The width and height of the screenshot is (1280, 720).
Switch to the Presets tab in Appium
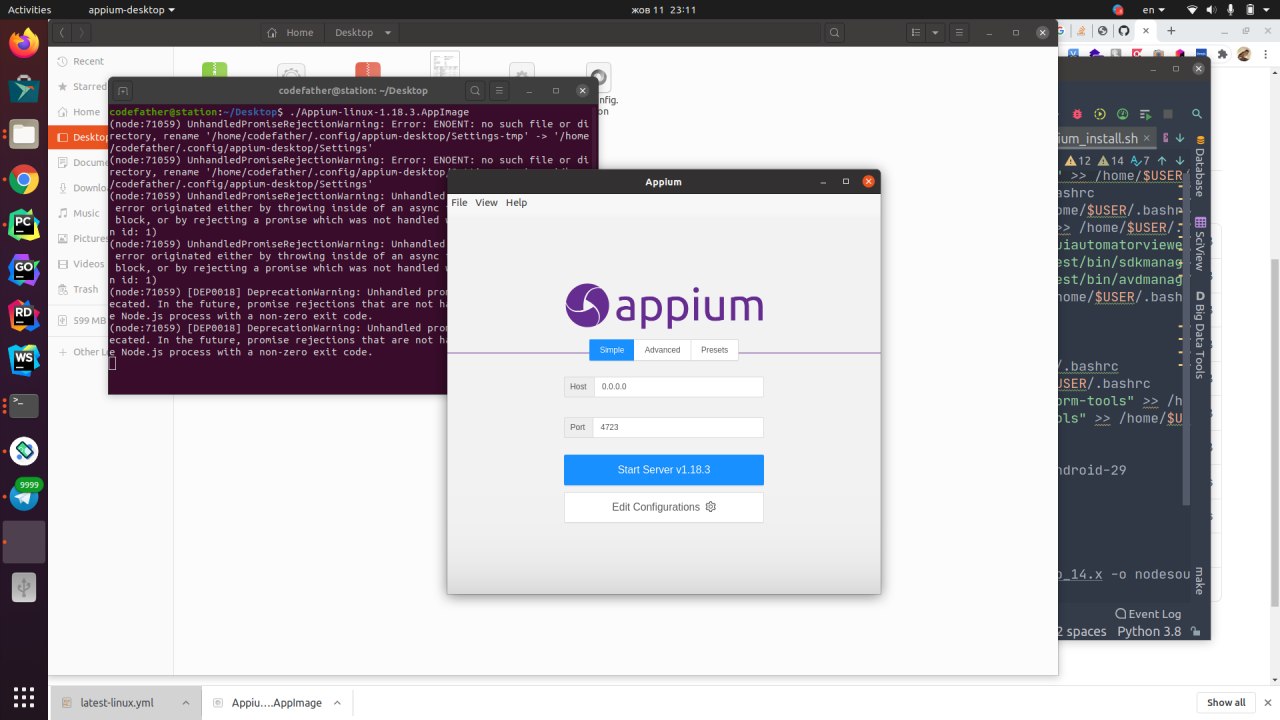[x=715, y=350]
